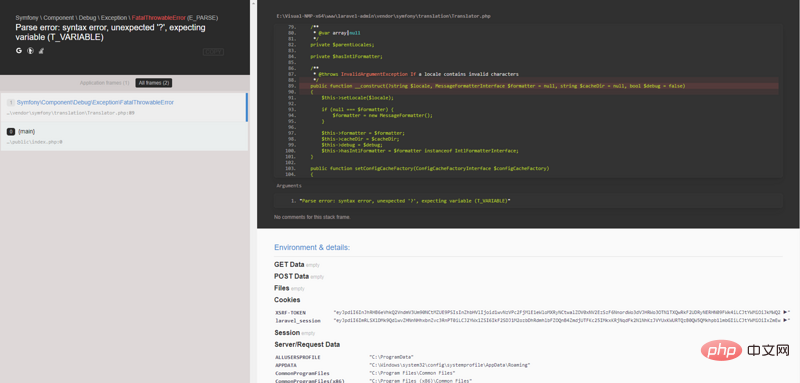This screenshot has width=800, height=383.
Task: Click the Parse error message title
Action: click(111, 32)
